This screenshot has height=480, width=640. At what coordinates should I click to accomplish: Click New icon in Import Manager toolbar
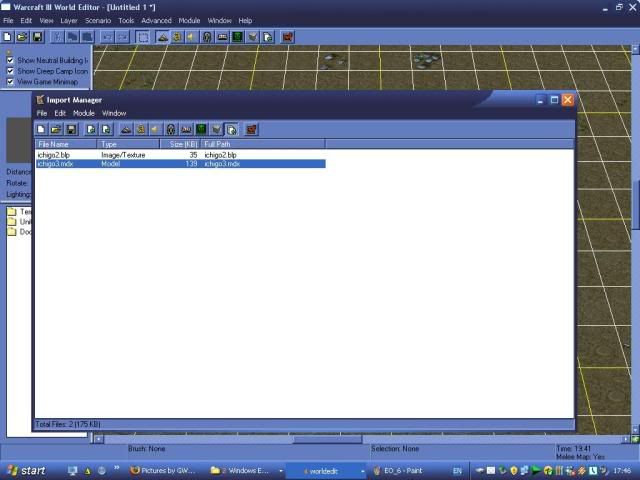(41, 130)
